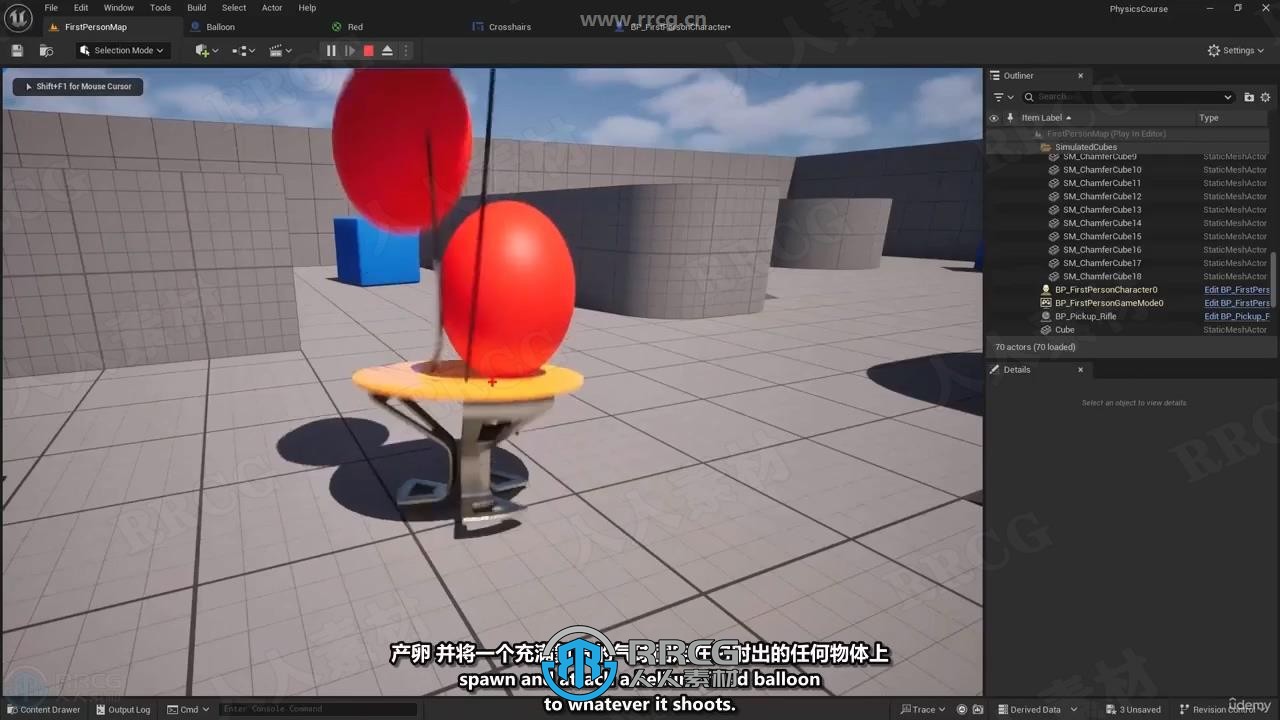This screenshot has width=1280, height=720.
Task: Open the browse content folder icon
Action: click(46, 50)
